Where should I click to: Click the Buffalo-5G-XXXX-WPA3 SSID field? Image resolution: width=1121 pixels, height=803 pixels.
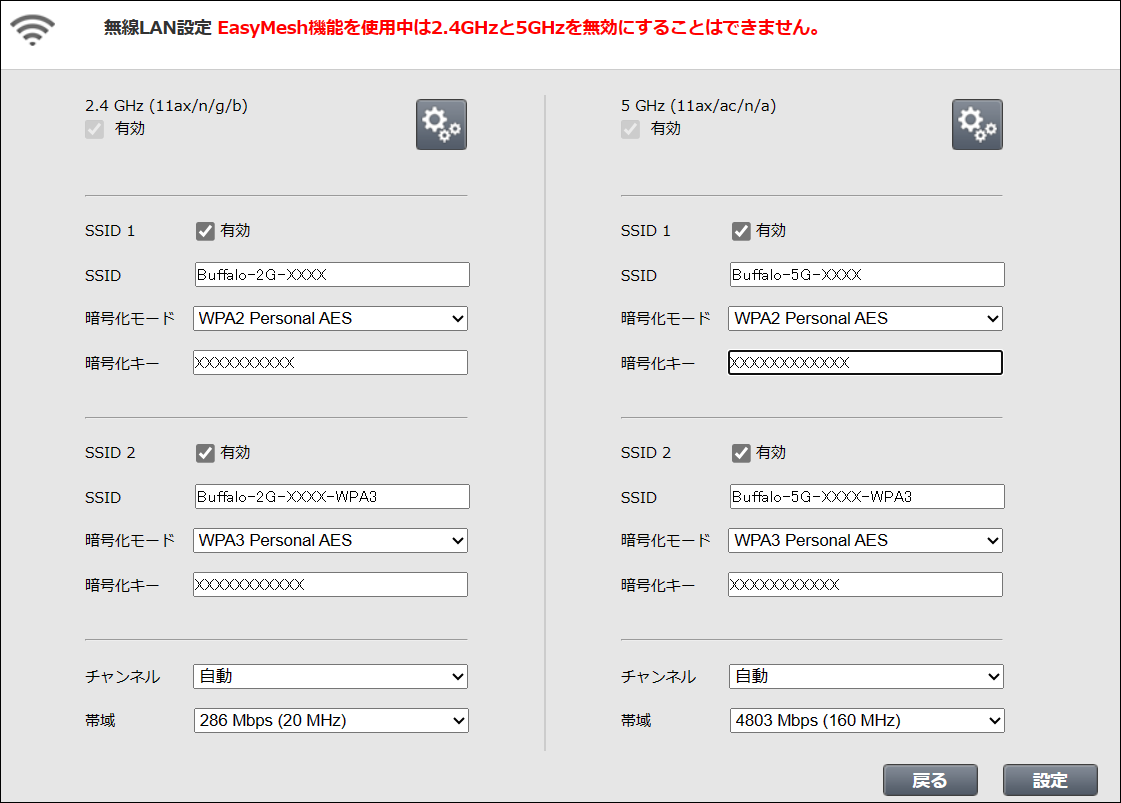click(x=866, y=497)
